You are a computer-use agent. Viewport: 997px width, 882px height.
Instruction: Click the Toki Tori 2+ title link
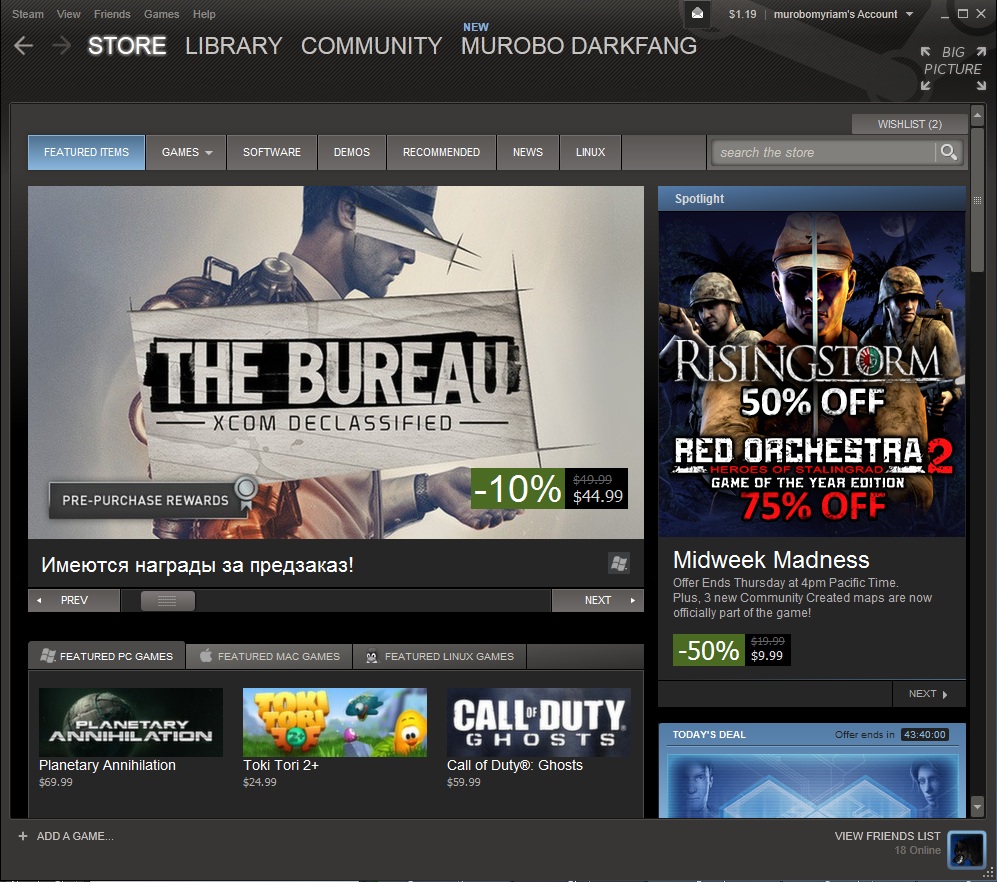point(281,765)
